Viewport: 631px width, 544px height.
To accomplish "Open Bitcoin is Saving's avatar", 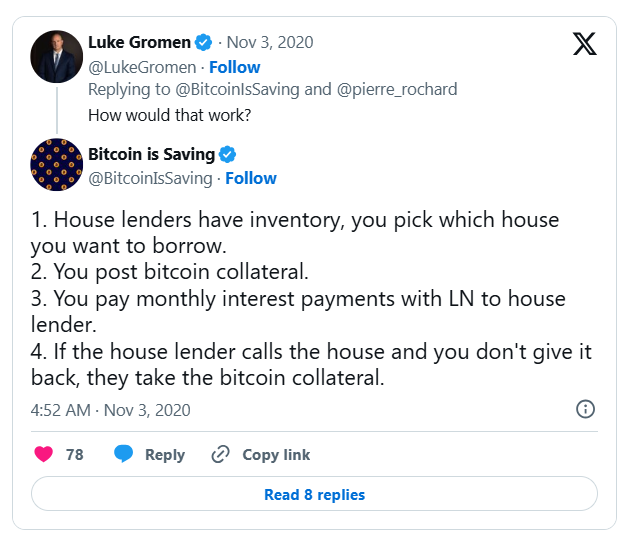I will pos(57,164).
